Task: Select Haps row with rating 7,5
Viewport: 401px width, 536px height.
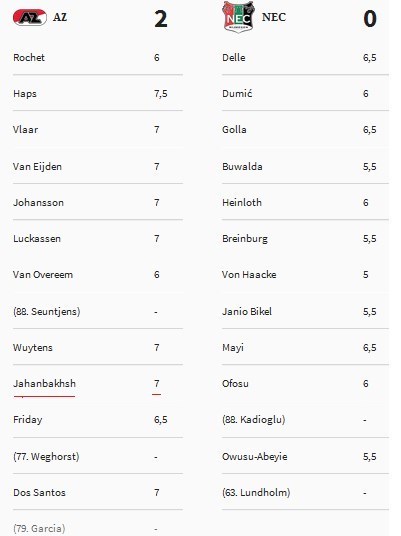Action: click(98, 94)
